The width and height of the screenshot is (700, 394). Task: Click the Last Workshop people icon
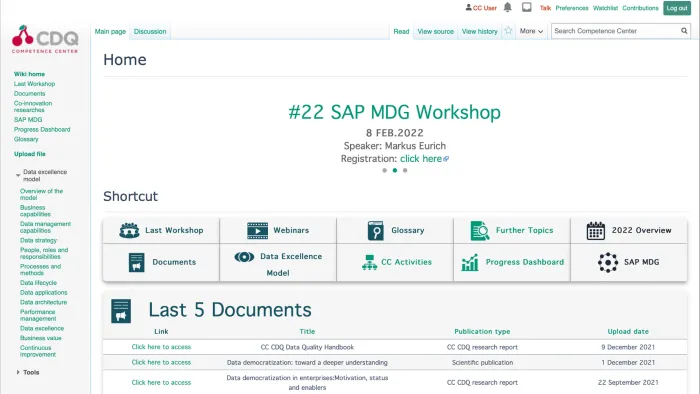(x=129, y=230)
